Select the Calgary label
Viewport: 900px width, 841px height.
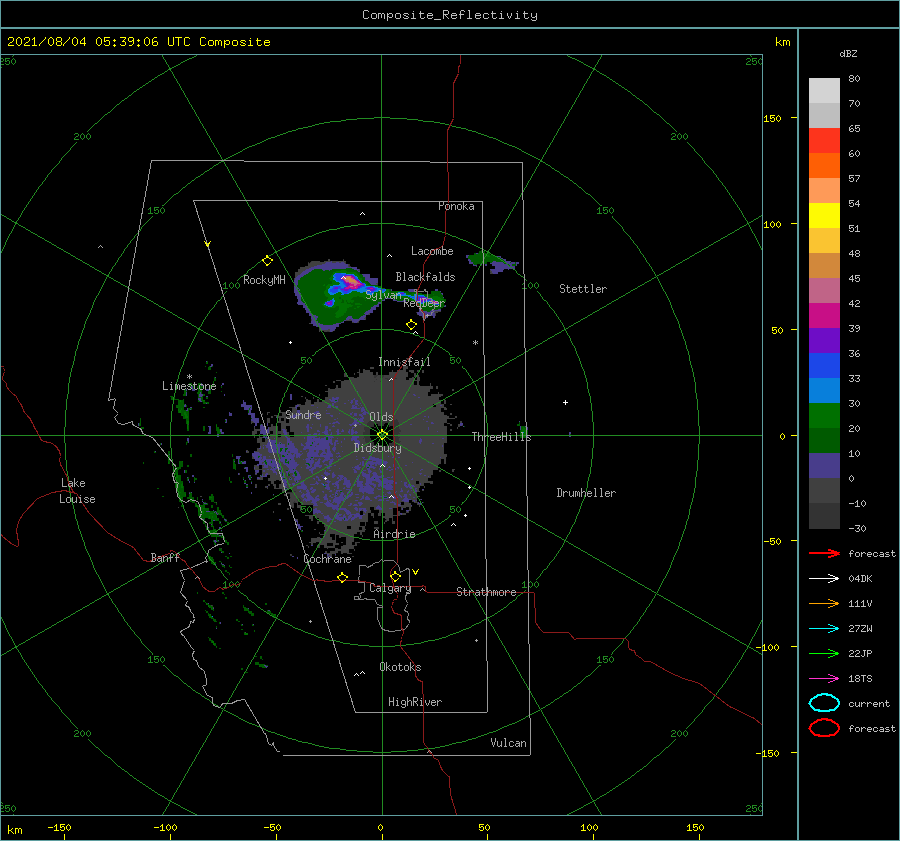tap(390, 588)
